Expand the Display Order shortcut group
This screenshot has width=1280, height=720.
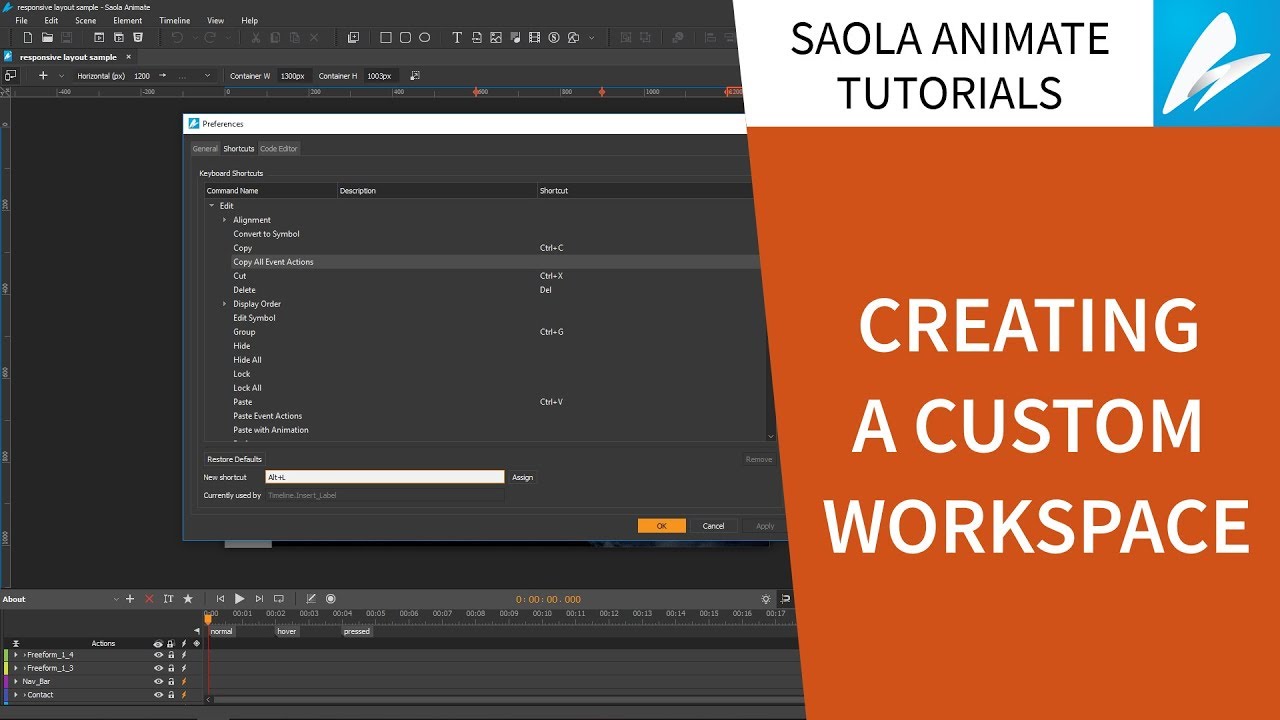click(225, 304)
